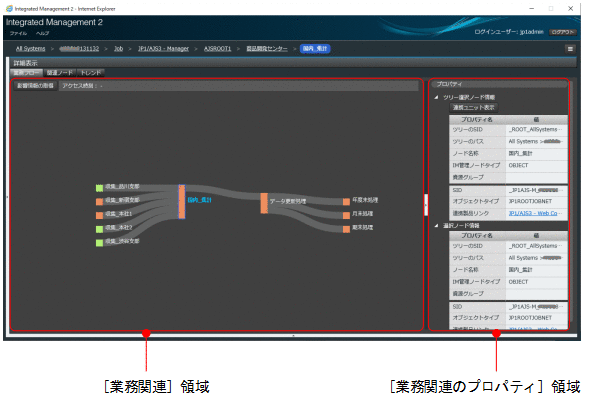Click the 収集_品川支部 label
Screen dimensions: 589x403
tap(122, 186)
